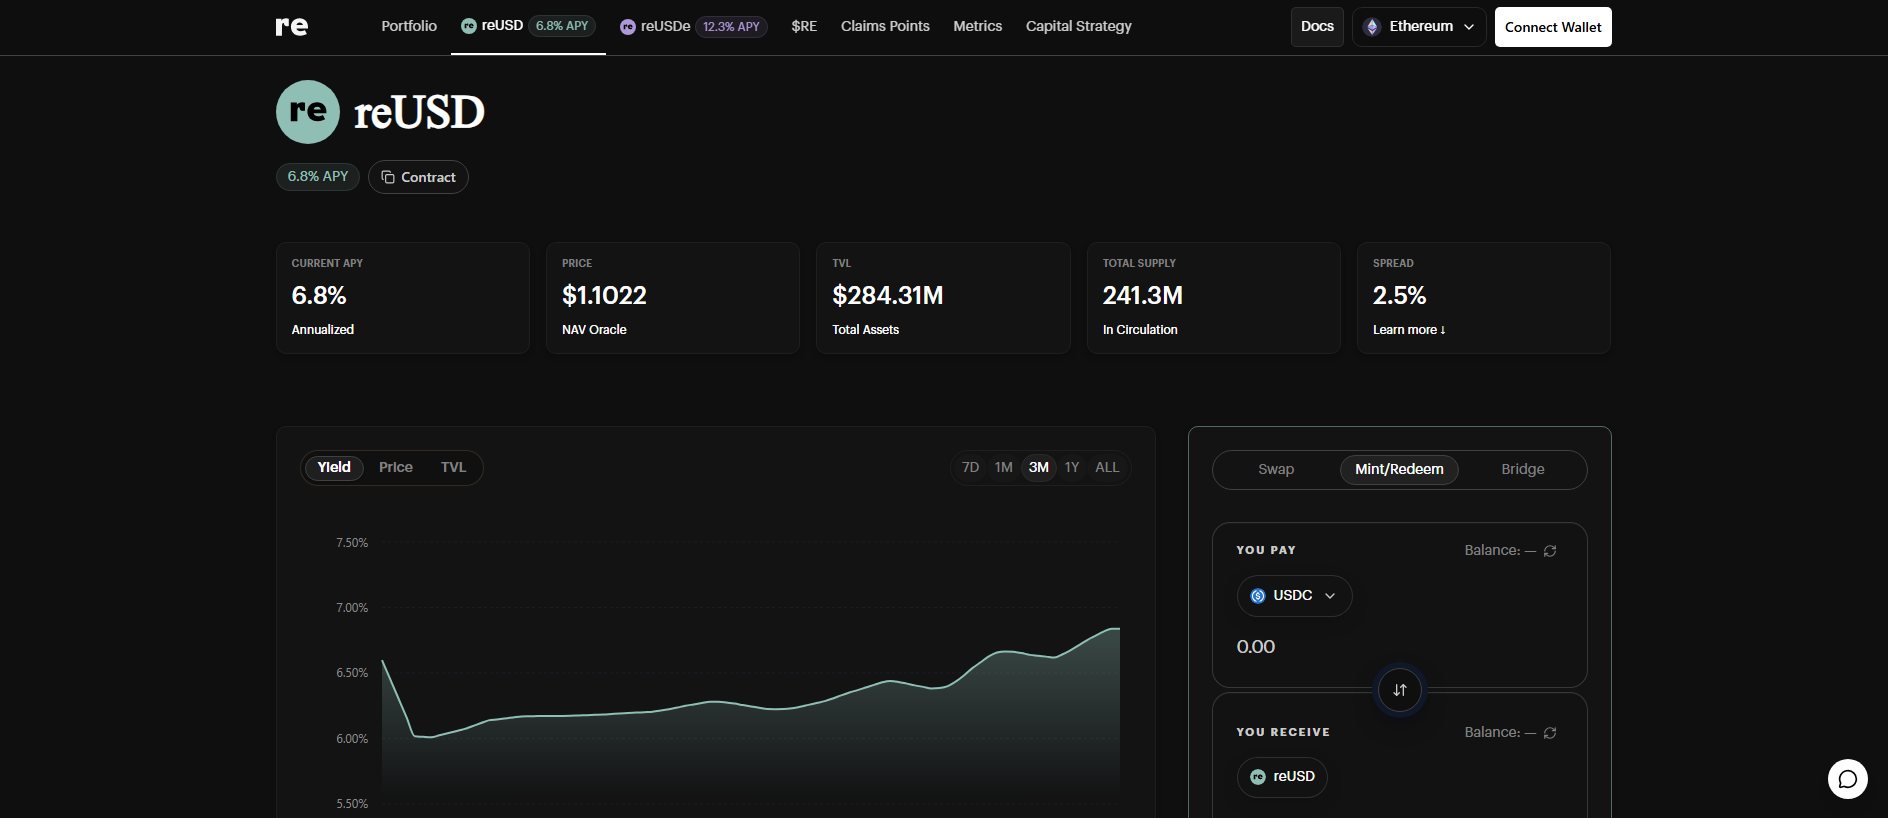Select the Bridge tab

tap(1523, 470)
